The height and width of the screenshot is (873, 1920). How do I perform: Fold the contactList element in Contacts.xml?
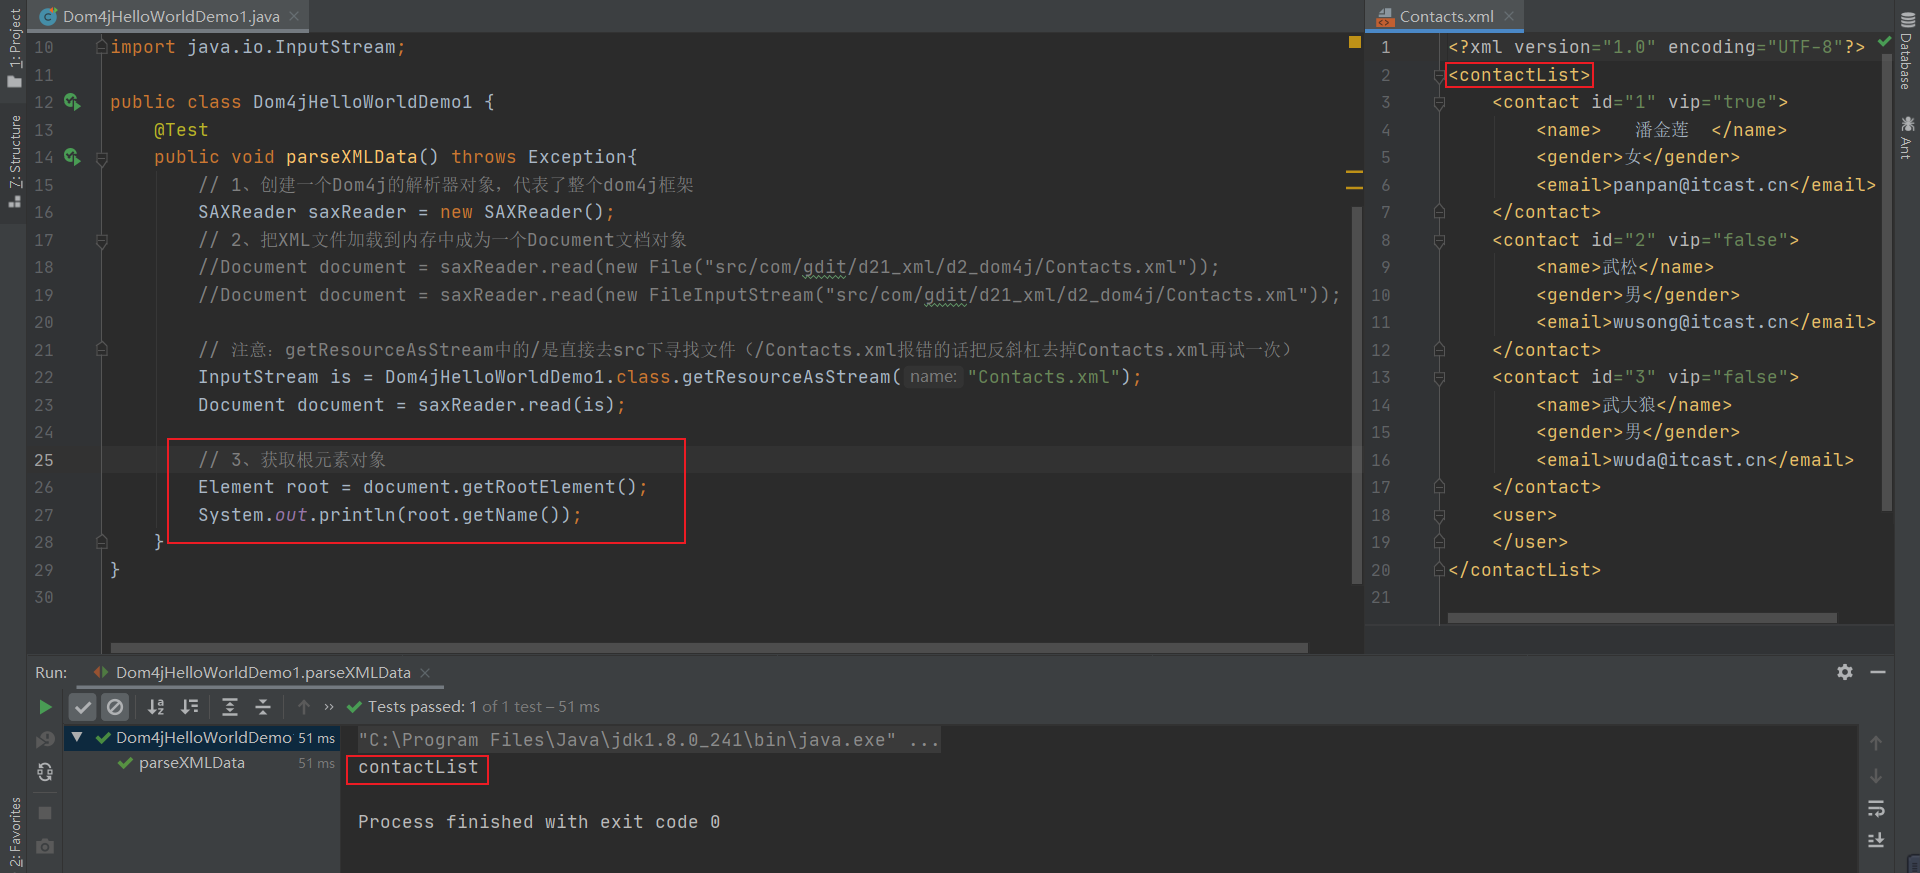click(x=1439, y=75)
